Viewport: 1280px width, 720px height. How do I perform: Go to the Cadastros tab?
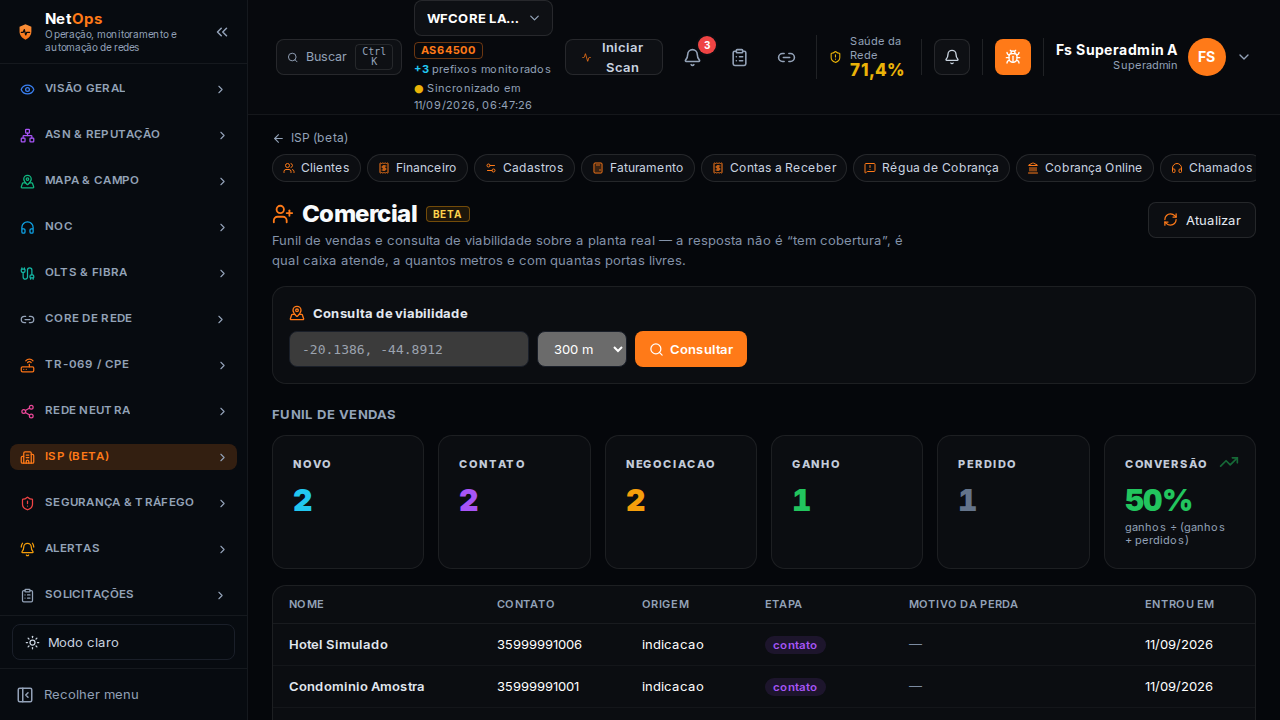click(x=524, y=168)
